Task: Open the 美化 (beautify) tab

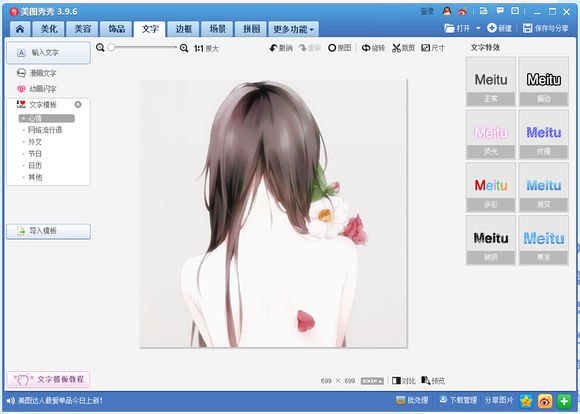Action: (x=49, y=29)
